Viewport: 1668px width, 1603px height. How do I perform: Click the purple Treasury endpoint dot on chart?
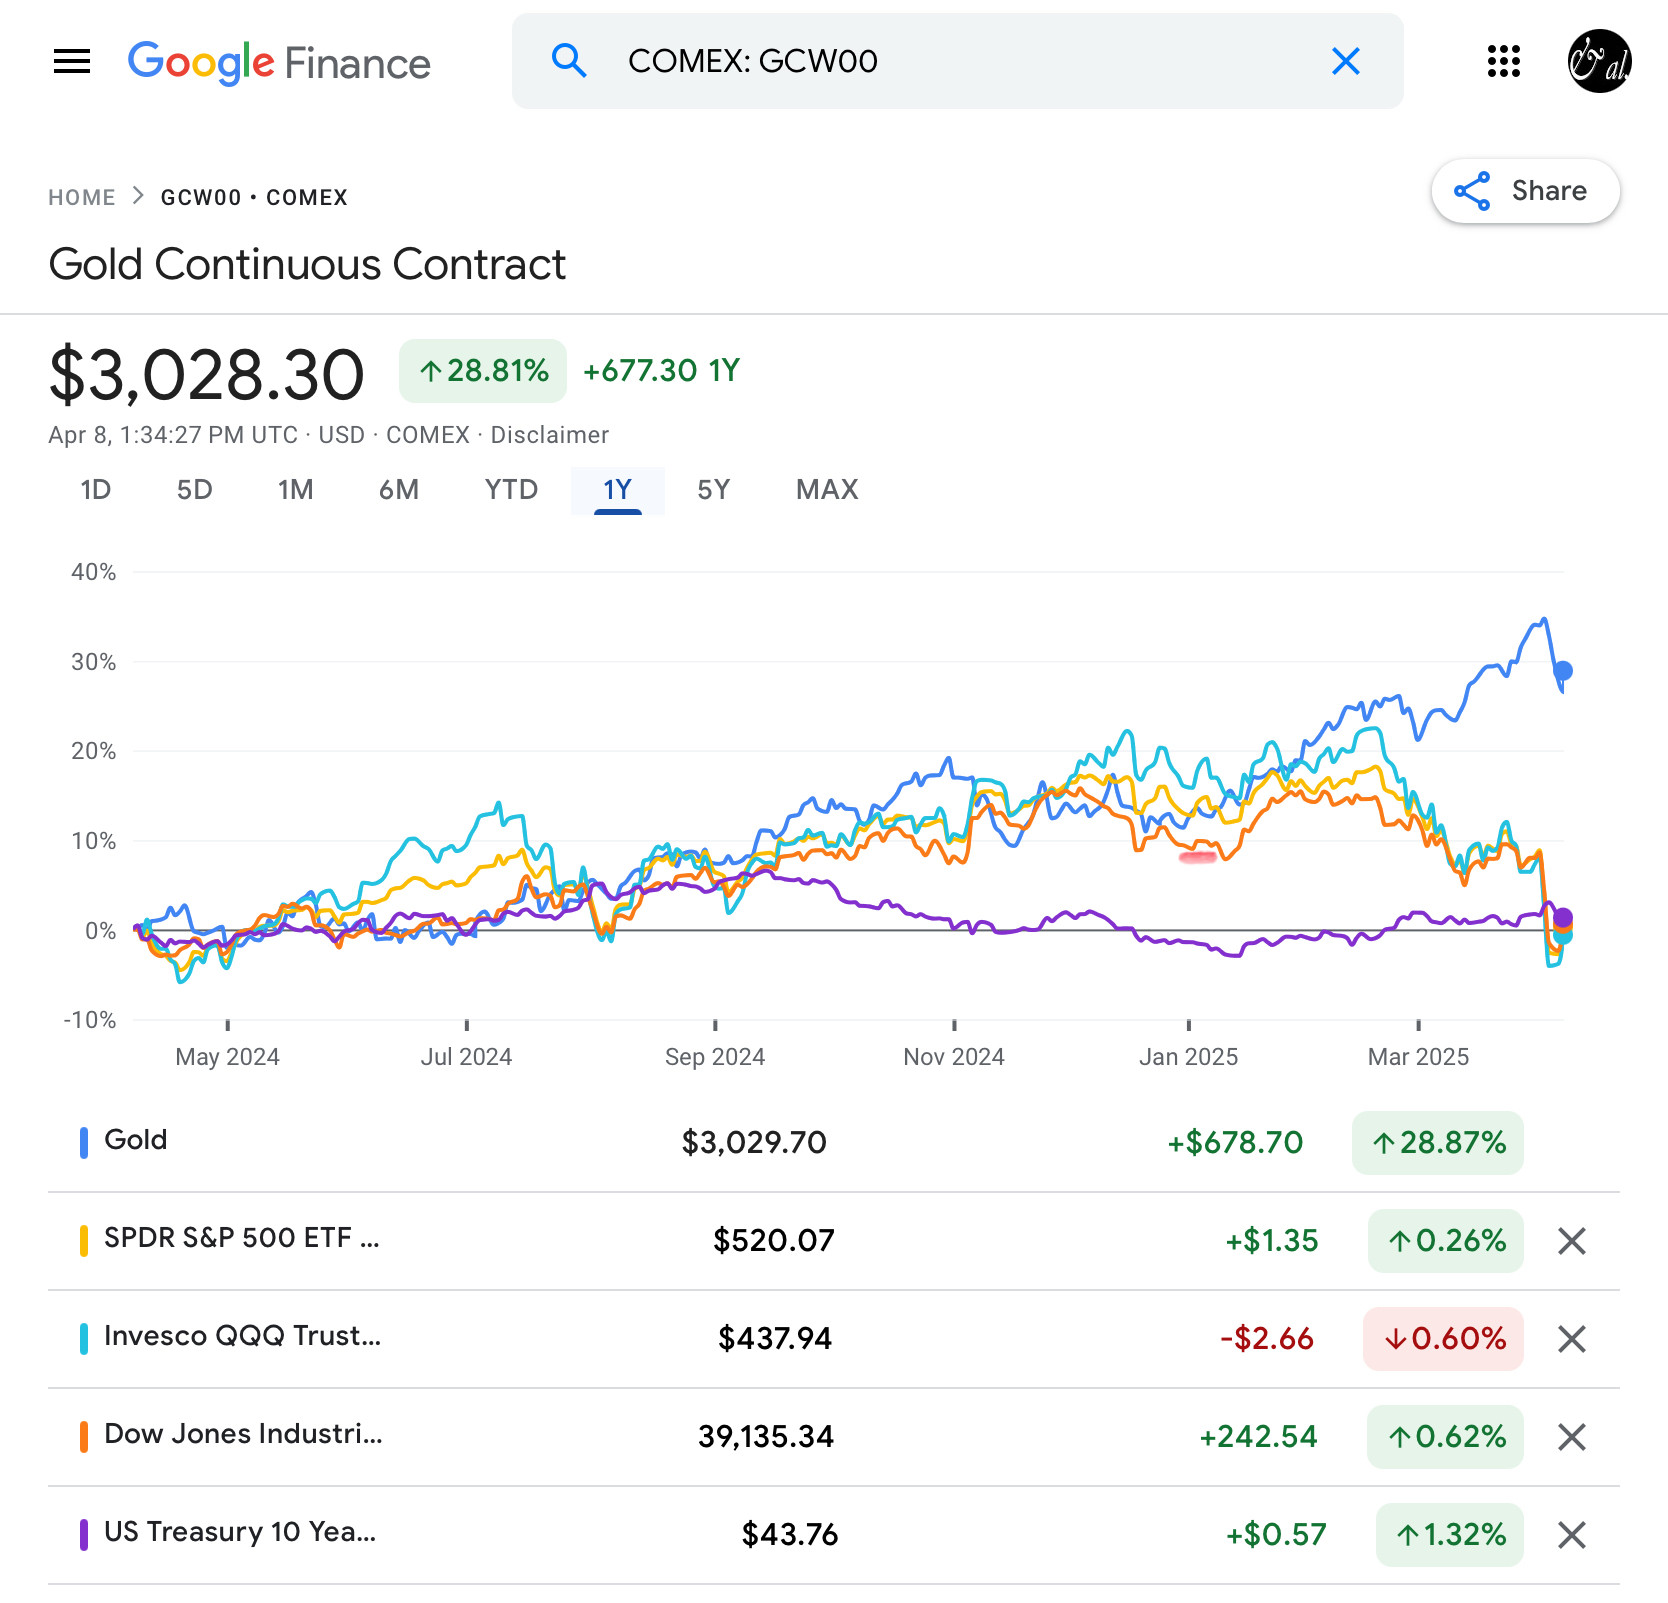click(x=1563, y=918)
